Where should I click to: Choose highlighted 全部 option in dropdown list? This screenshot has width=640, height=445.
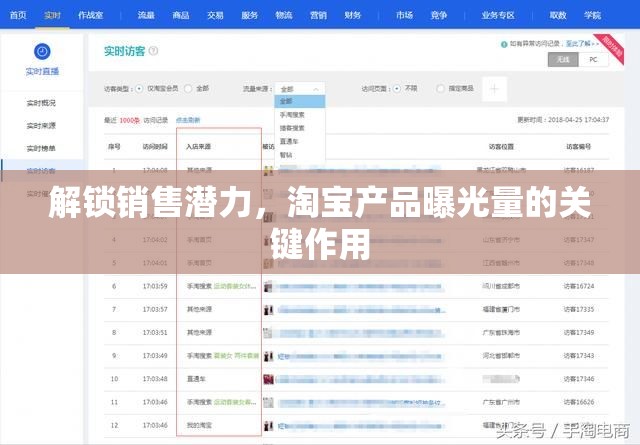point(300,101)
